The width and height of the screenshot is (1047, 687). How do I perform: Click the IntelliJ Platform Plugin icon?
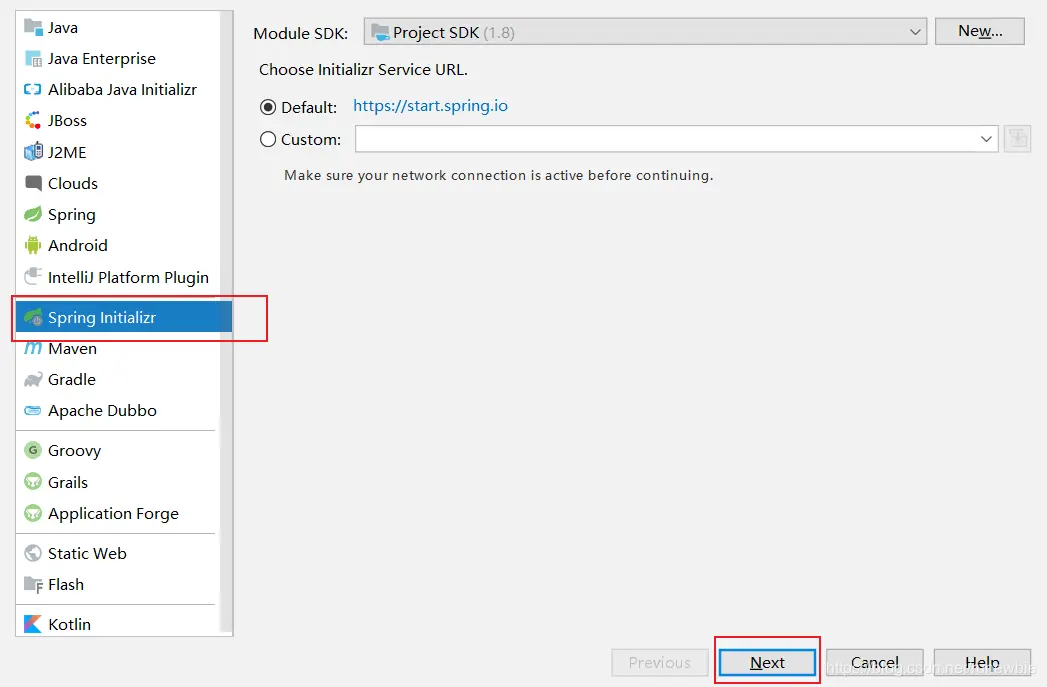coord(33,276)
